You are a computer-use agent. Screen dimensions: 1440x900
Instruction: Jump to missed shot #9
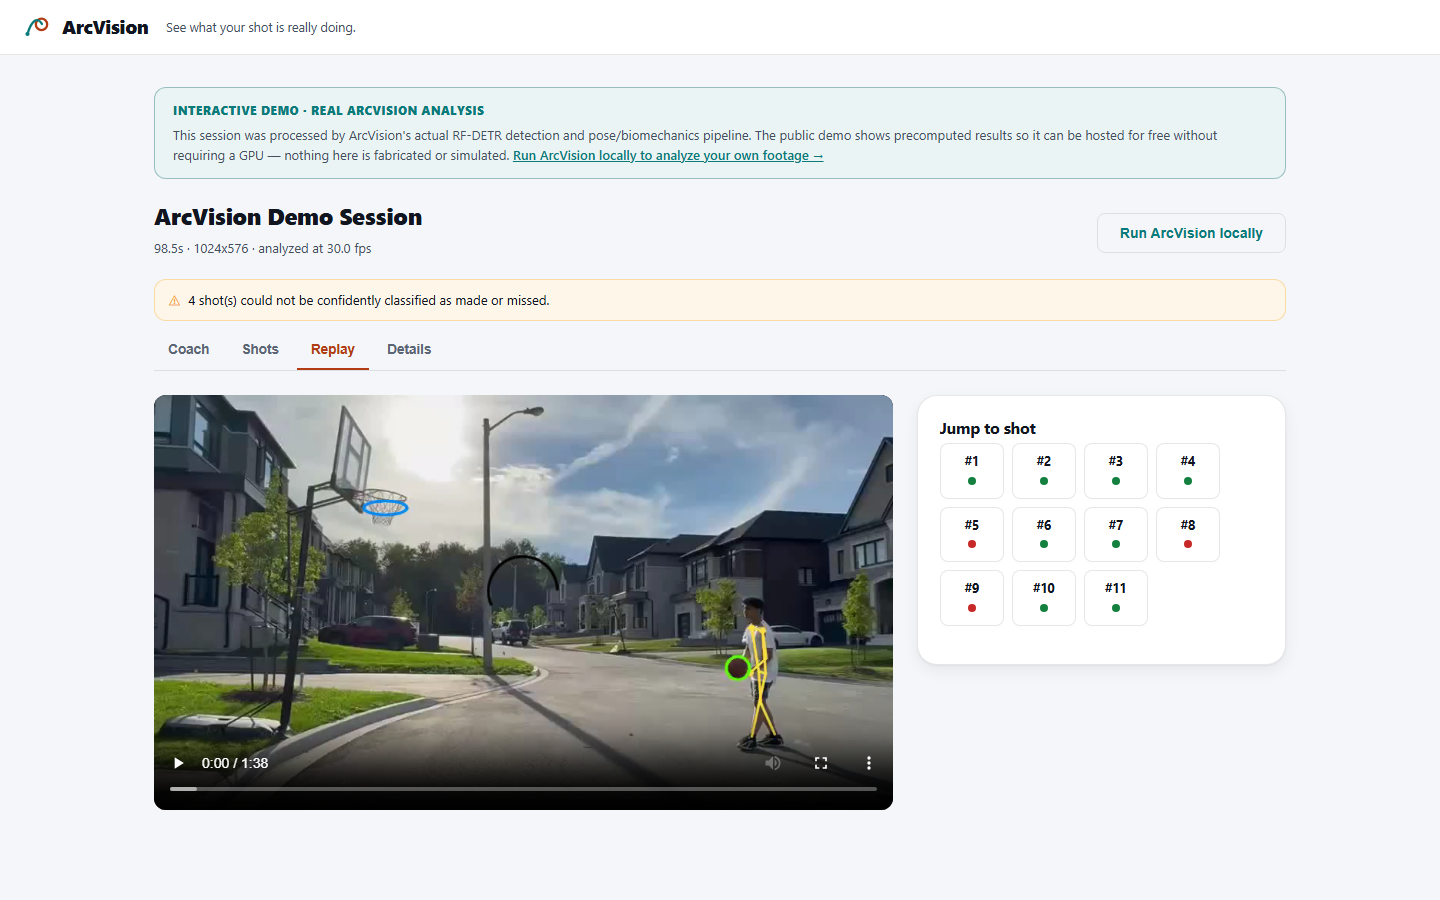[972, 598]
